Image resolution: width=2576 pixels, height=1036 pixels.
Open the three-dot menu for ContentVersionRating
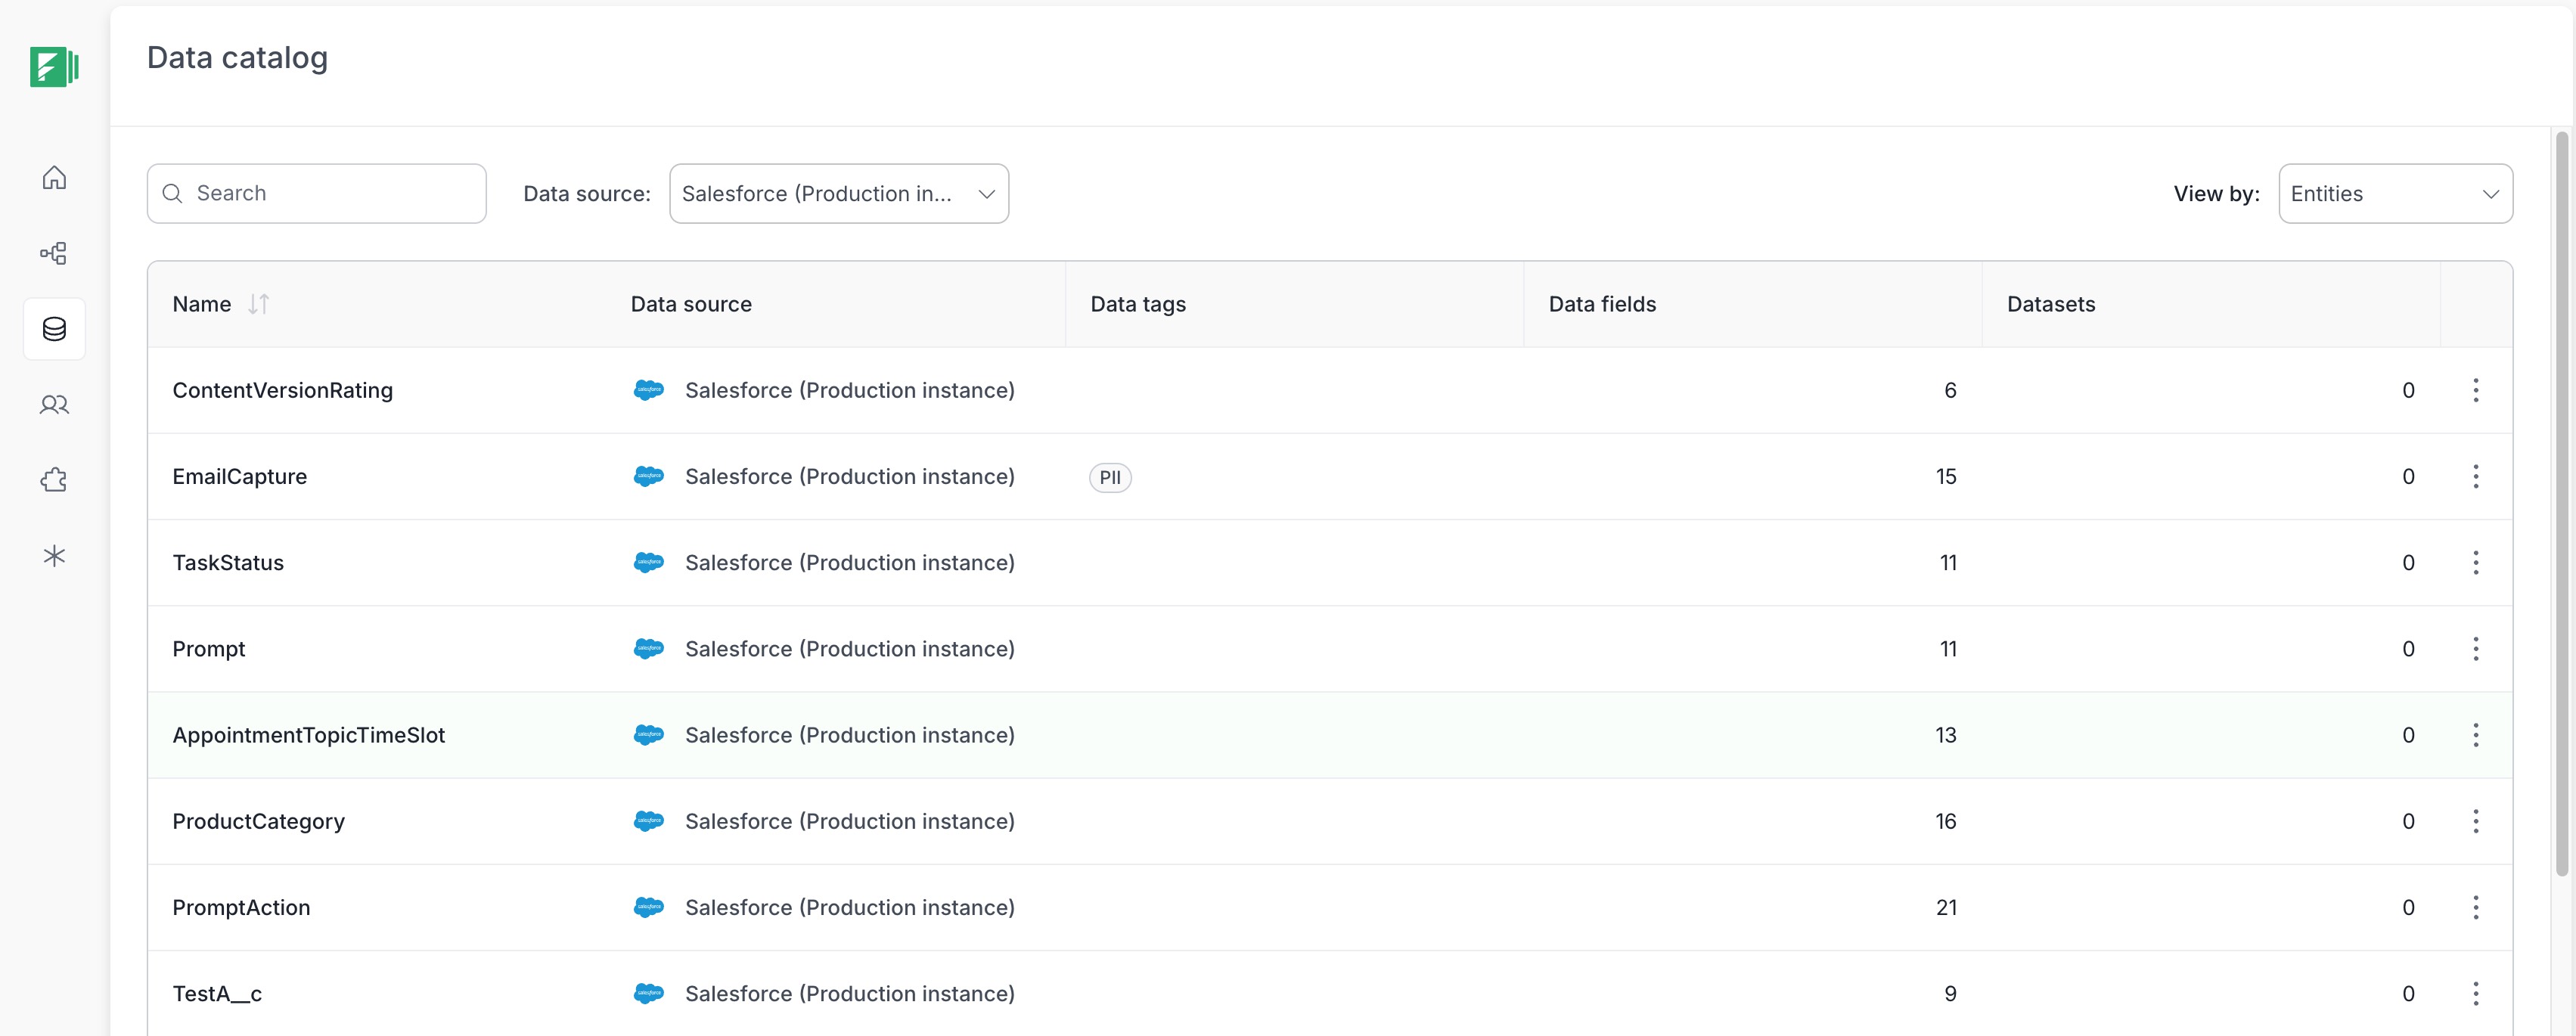click(x=2475, y=390)
